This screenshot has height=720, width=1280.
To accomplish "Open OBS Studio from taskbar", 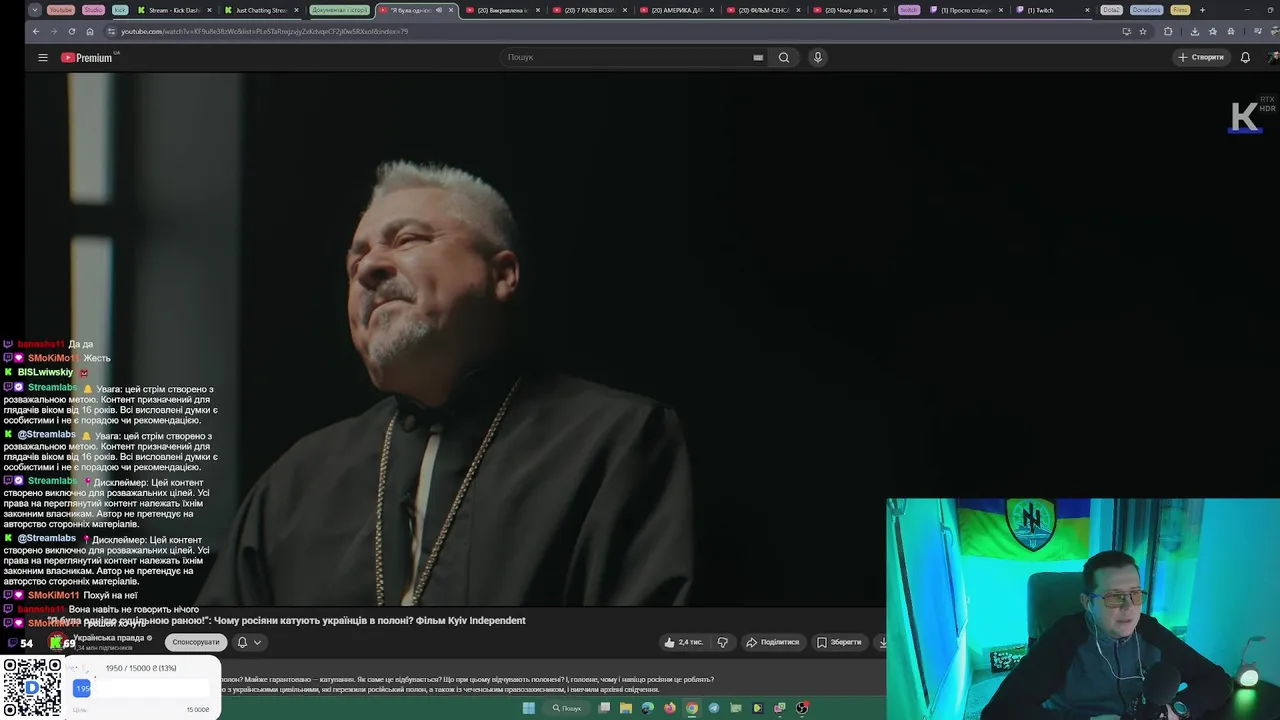I will [x=802, y=708].
